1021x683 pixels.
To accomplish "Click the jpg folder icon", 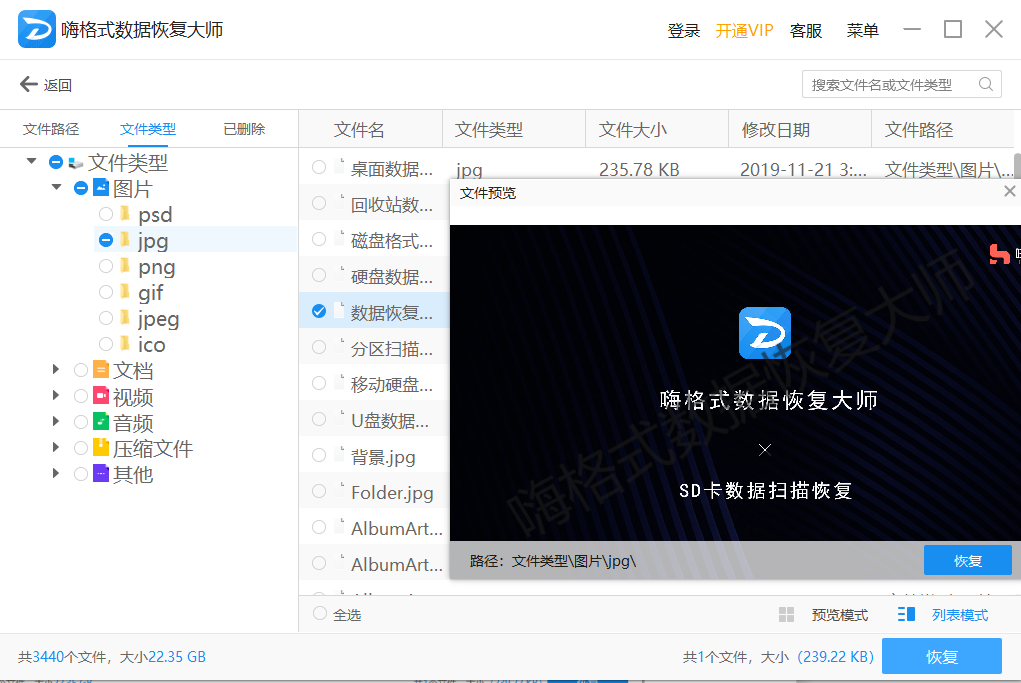I will tap(125, 240).
